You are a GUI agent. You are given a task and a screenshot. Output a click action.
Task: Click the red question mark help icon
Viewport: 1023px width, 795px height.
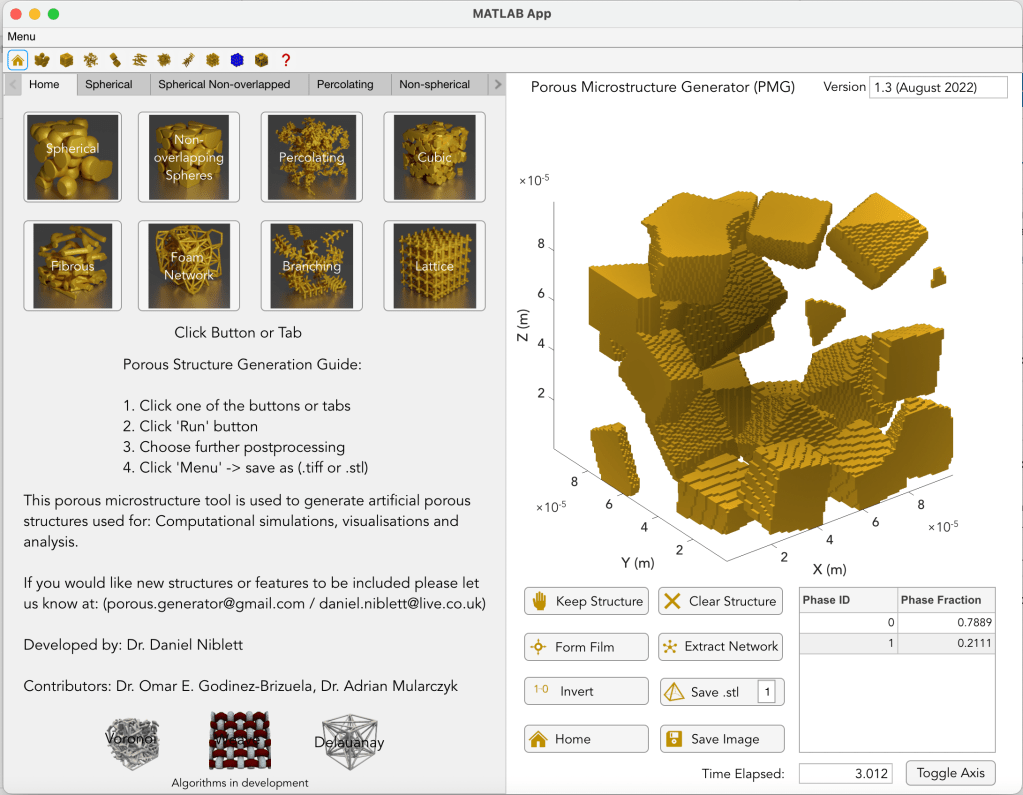286,60
